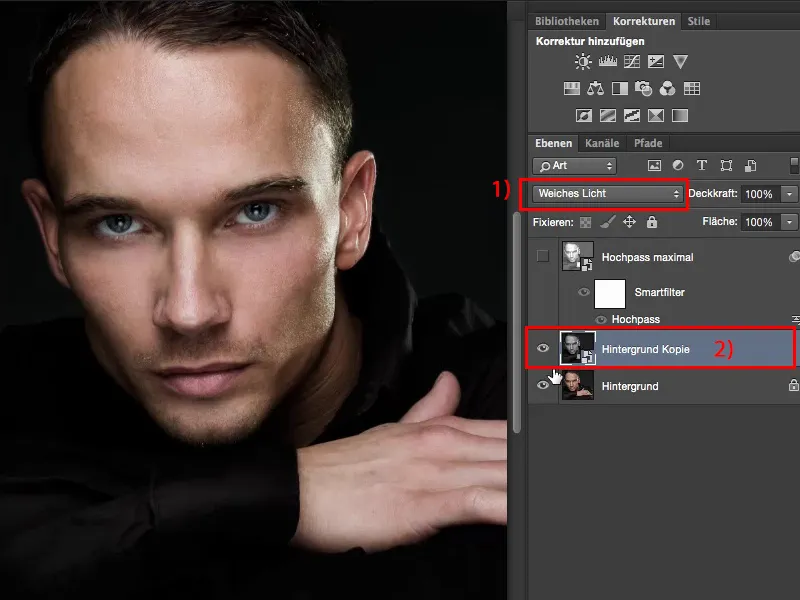The width and height of the screenshot is (800, 600).
Task: Click the canvas vertical scrollbar
Action: [517, 322]
